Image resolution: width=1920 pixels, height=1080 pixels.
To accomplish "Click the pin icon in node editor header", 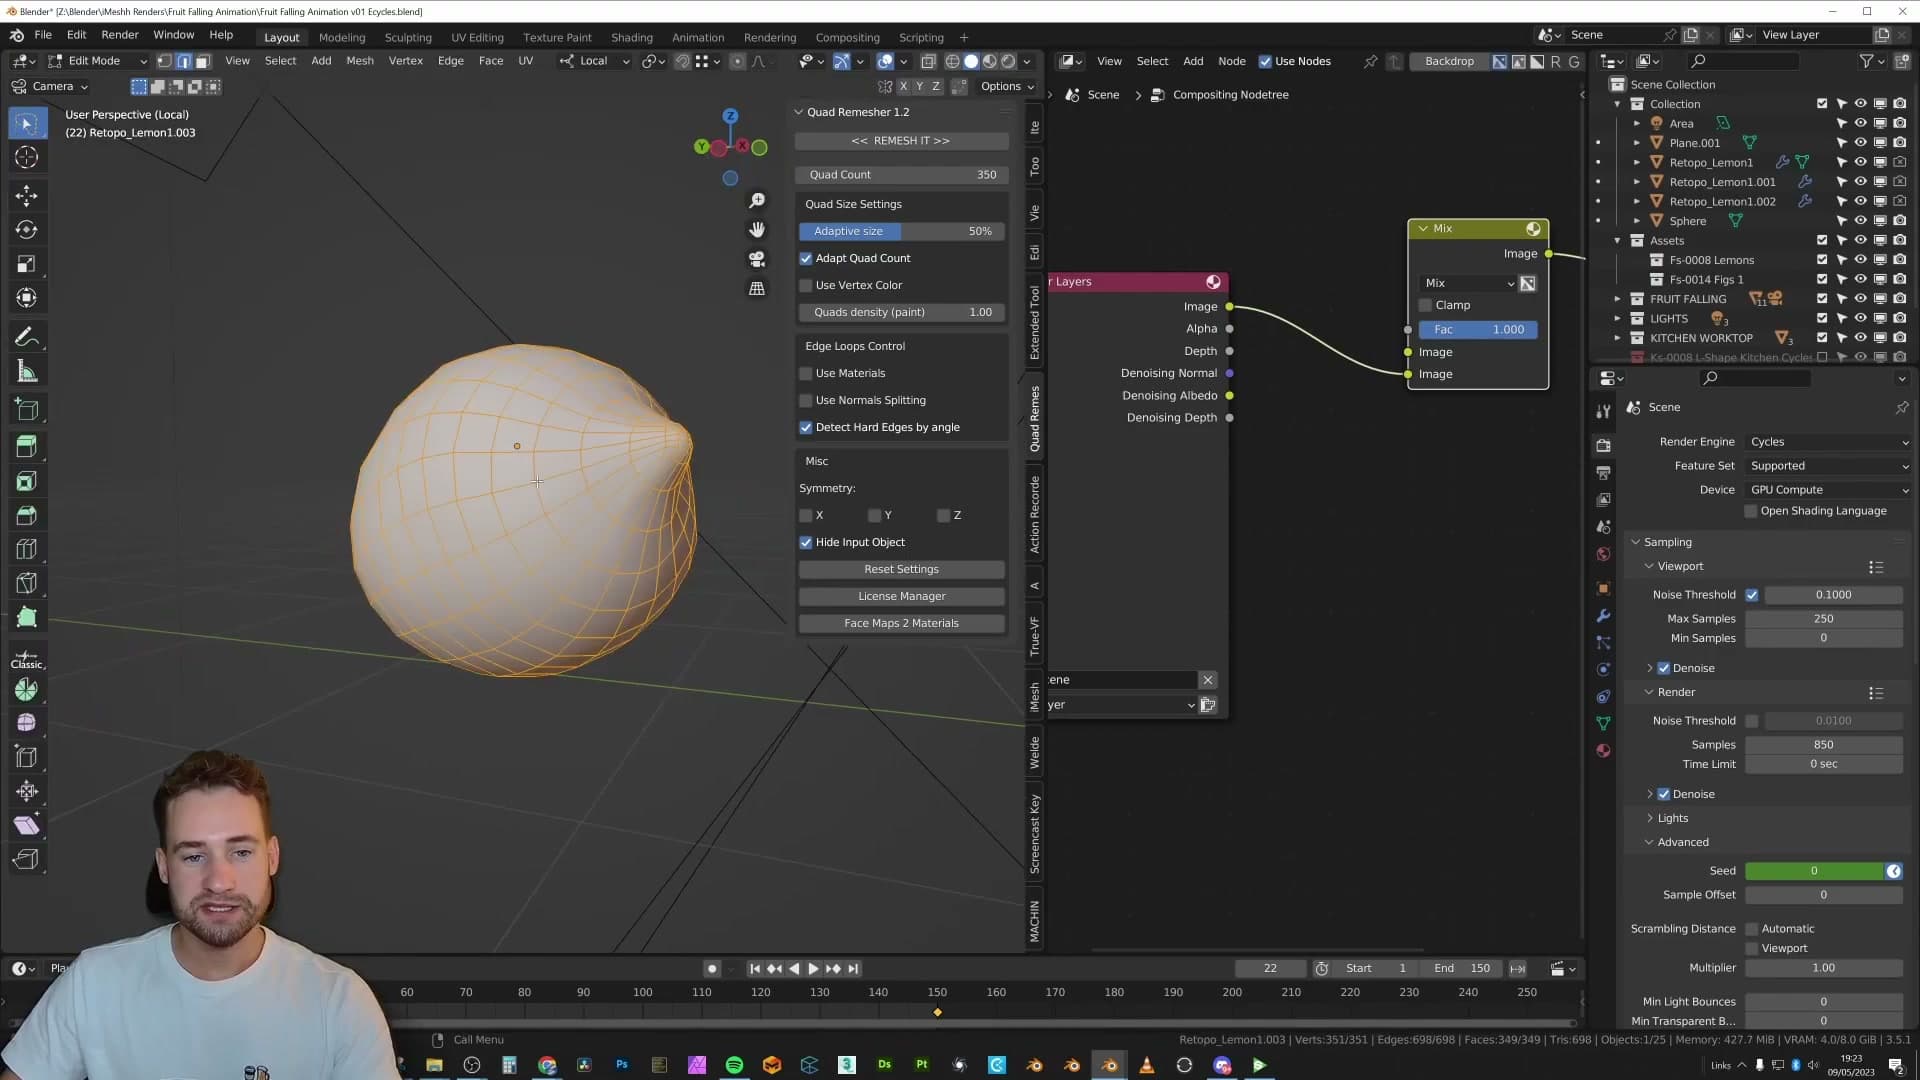I will [x=1370, y=61].
